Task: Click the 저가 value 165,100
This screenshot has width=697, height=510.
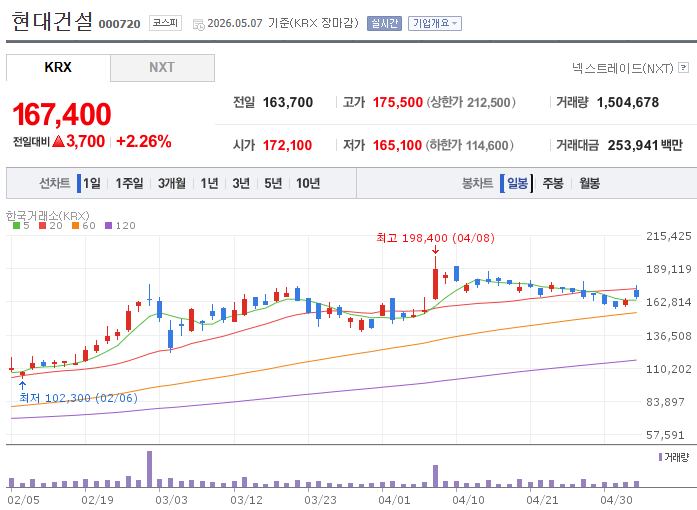Action: [x=397, y=145]
